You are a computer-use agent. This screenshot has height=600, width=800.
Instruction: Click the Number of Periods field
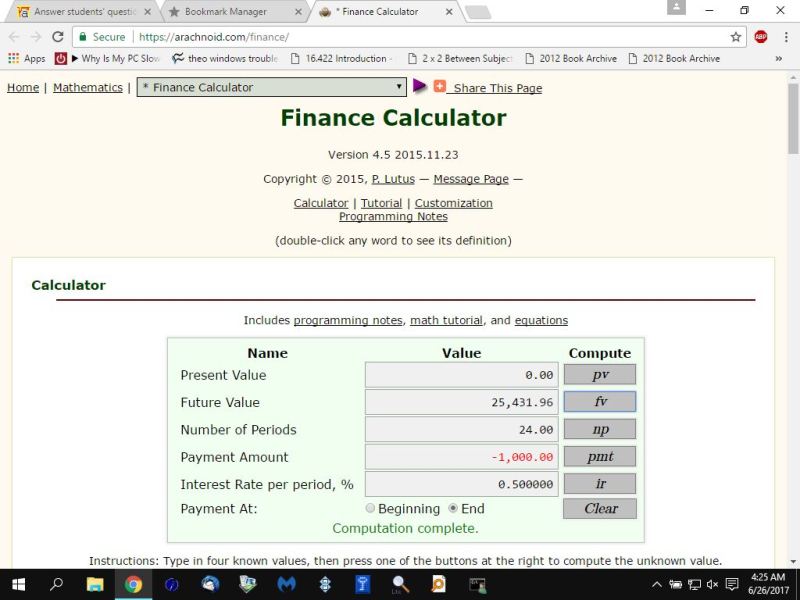(x=462, y=429)
